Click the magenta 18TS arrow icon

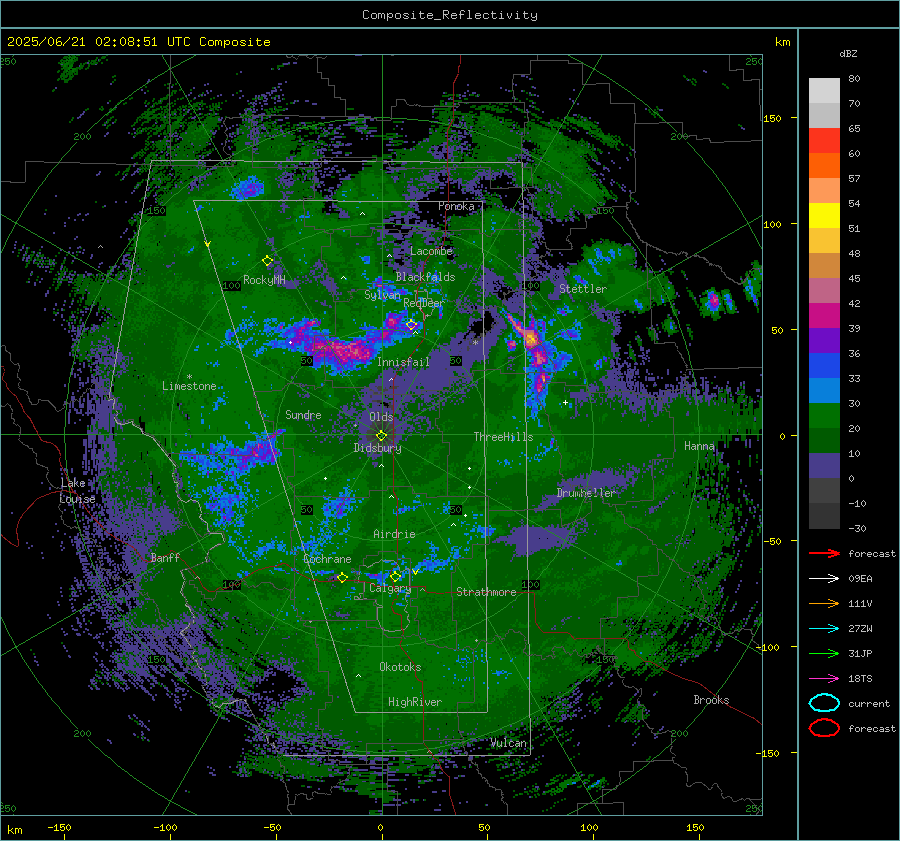point(824,679)
